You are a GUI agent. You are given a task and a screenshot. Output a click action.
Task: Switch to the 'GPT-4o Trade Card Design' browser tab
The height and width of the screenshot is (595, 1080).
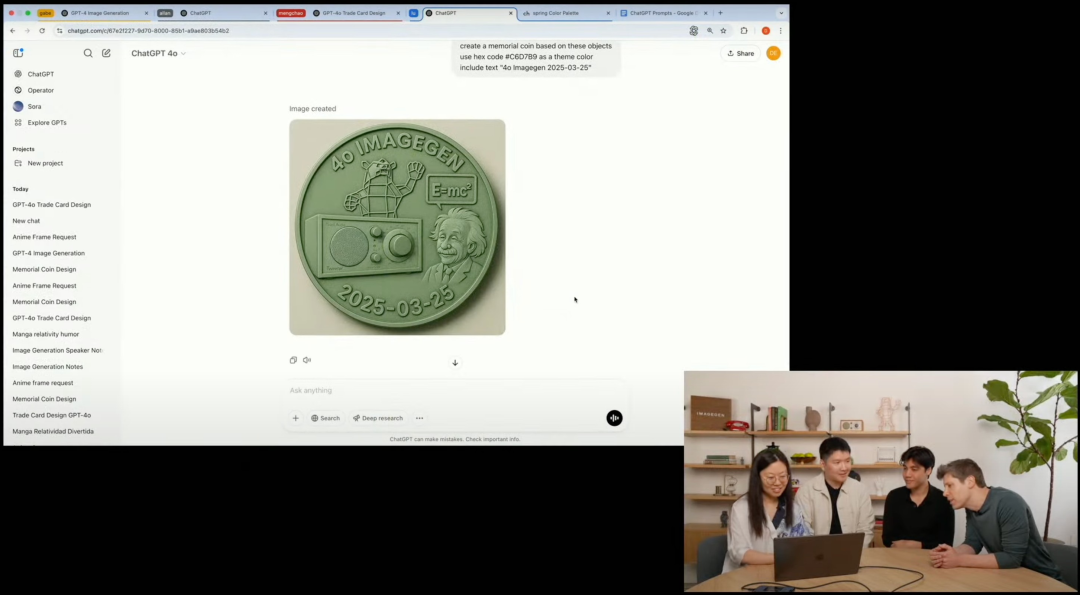click(356, 13)
